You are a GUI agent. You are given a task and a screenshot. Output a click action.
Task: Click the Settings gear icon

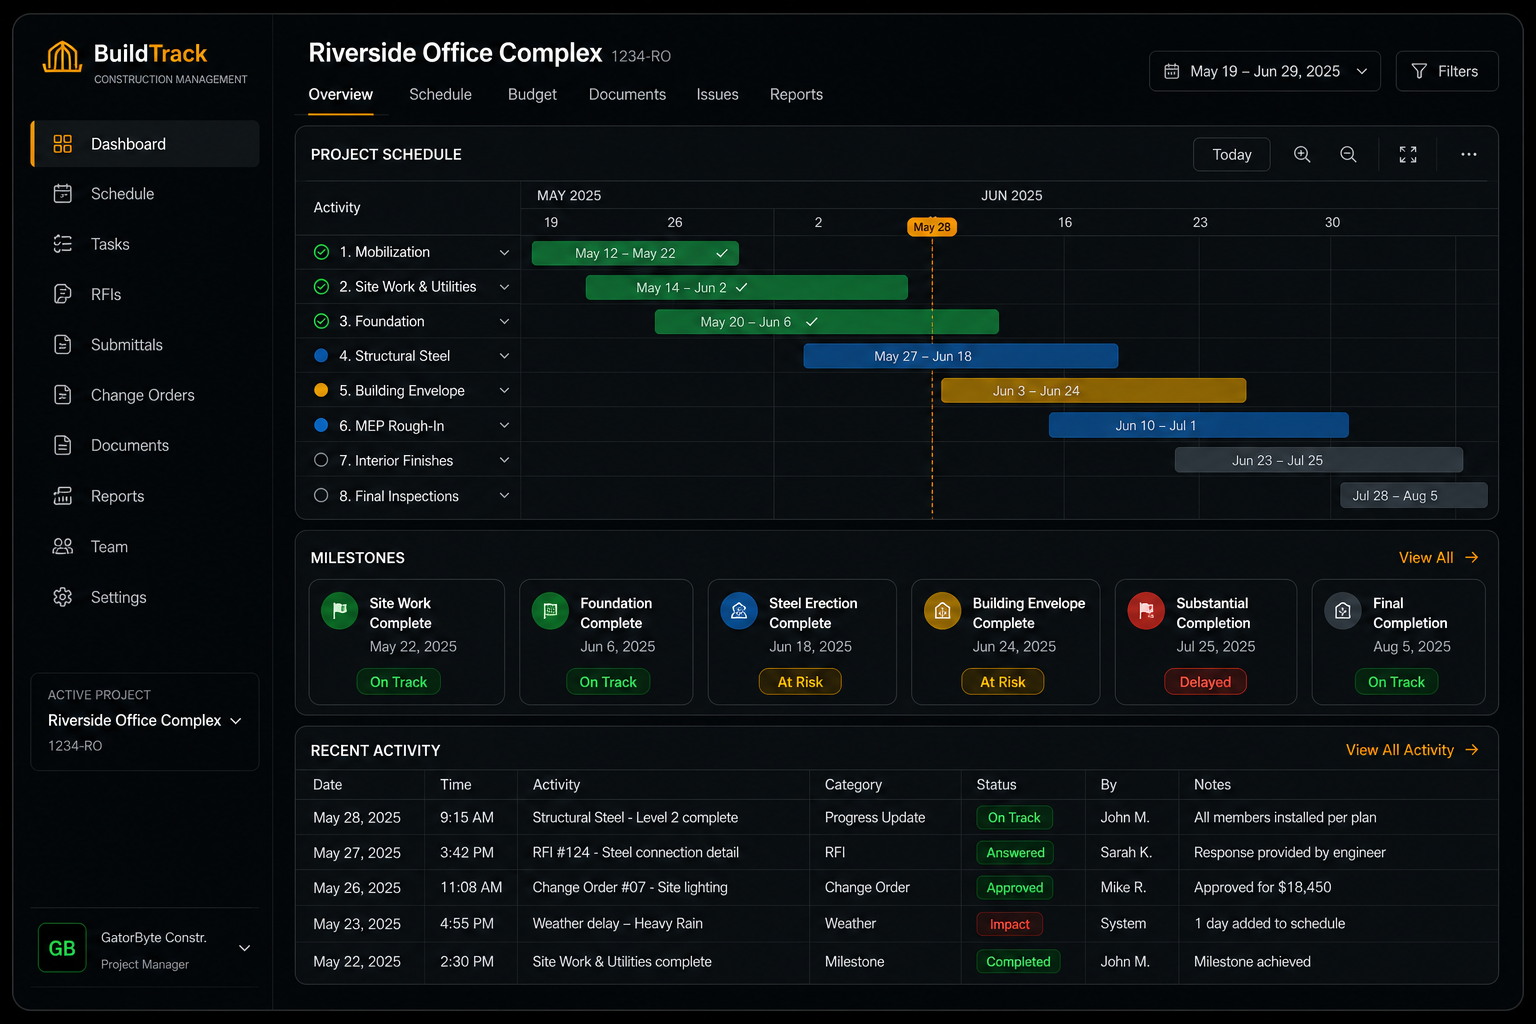(63, 597)
